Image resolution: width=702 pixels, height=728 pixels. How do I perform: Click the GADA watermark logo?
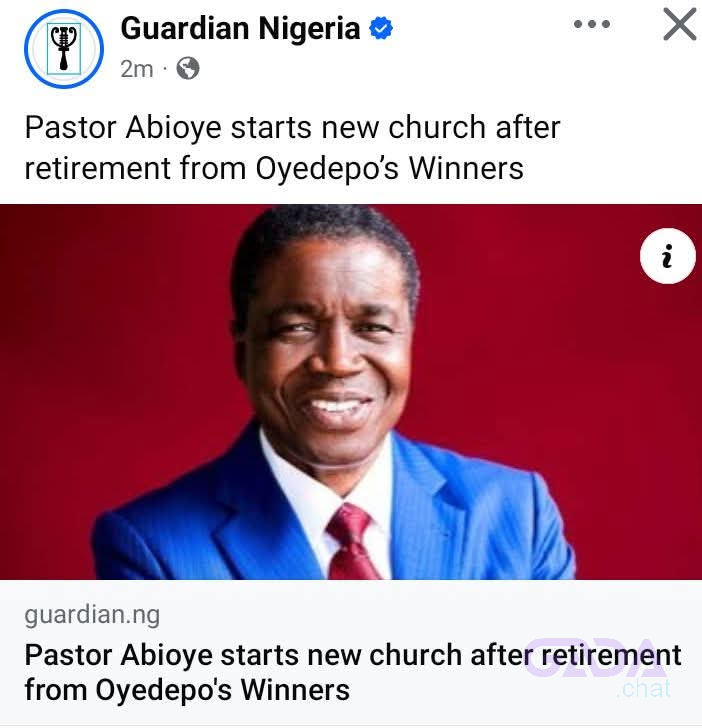597,657
